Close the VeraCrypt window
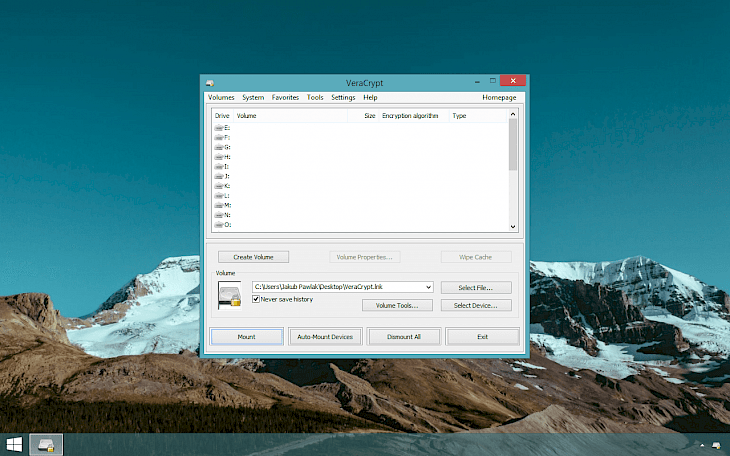The height and width of the screenshot is (456, 730). [x=513, y=81]
